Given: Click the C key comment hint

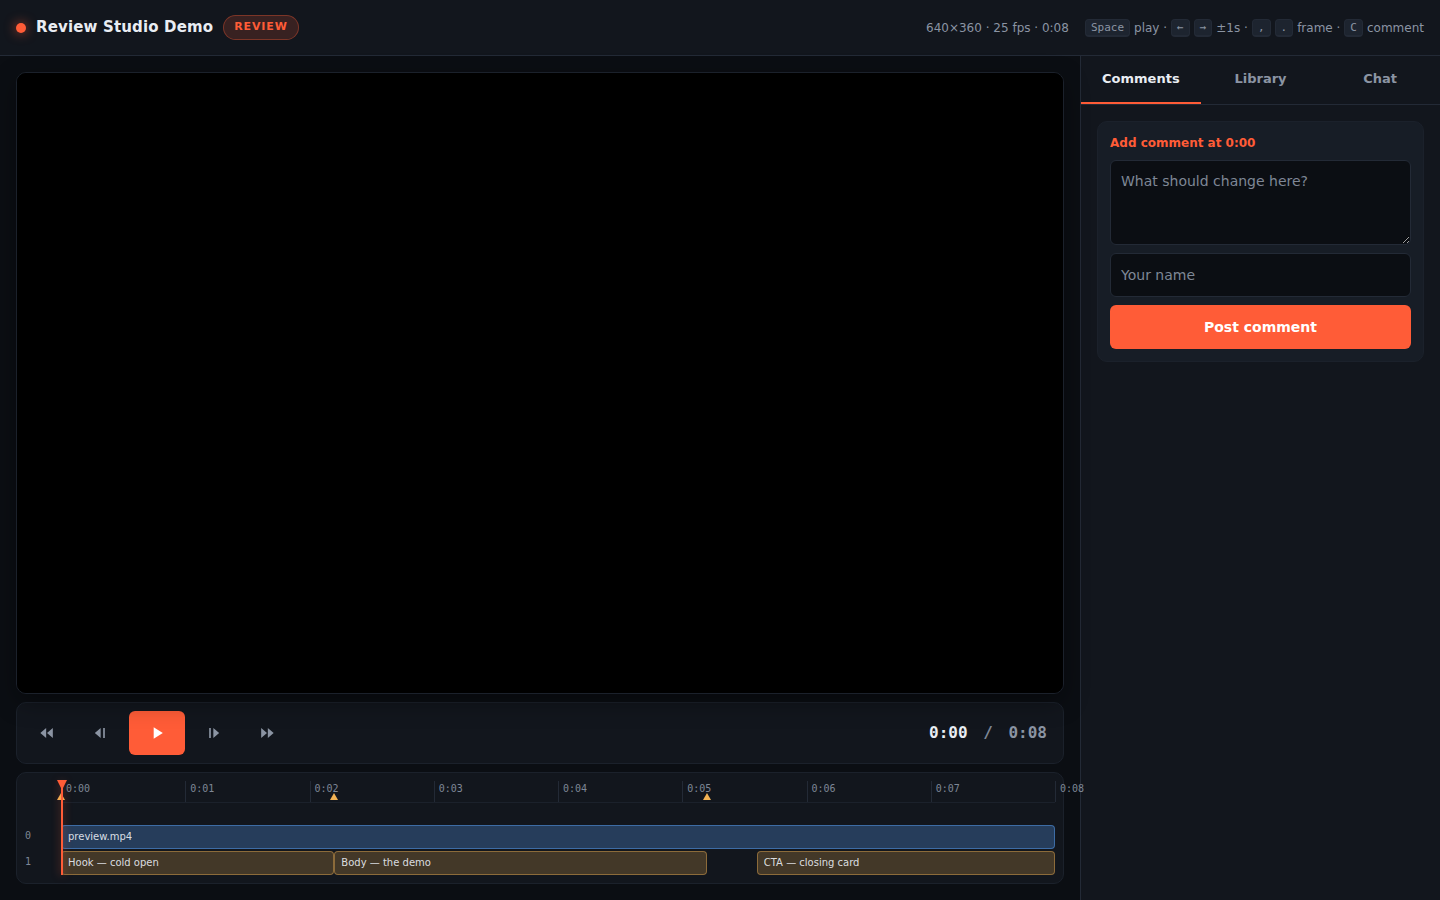Looking at the screenshot, I should click(x=1353, y=28).
